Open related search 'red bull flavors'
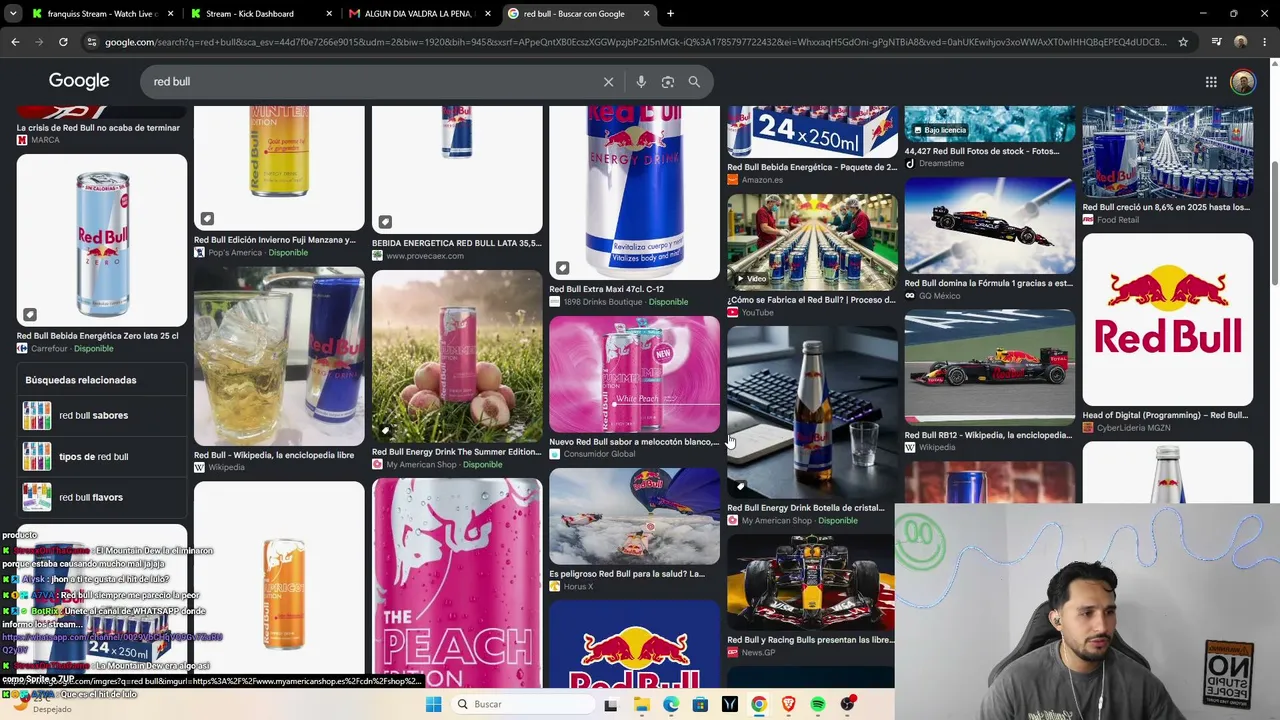Image resolution: width=1280 pixels, height=720 pixels. tap(101, 497)
